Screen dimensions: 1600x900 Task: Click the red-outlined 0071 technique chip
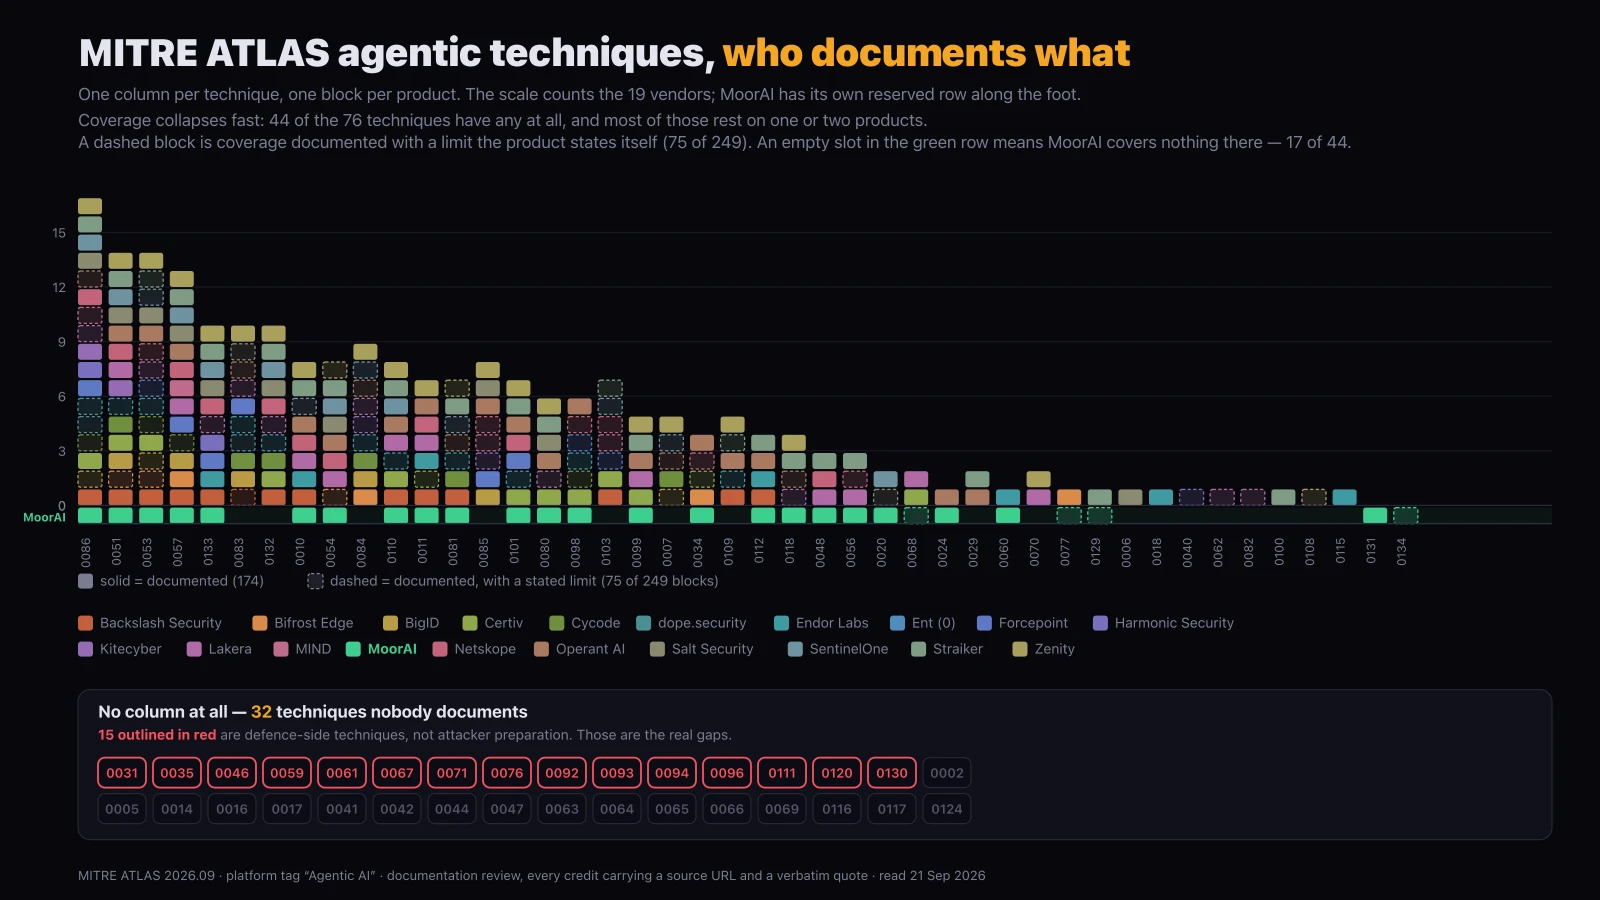tap(452, 773)
